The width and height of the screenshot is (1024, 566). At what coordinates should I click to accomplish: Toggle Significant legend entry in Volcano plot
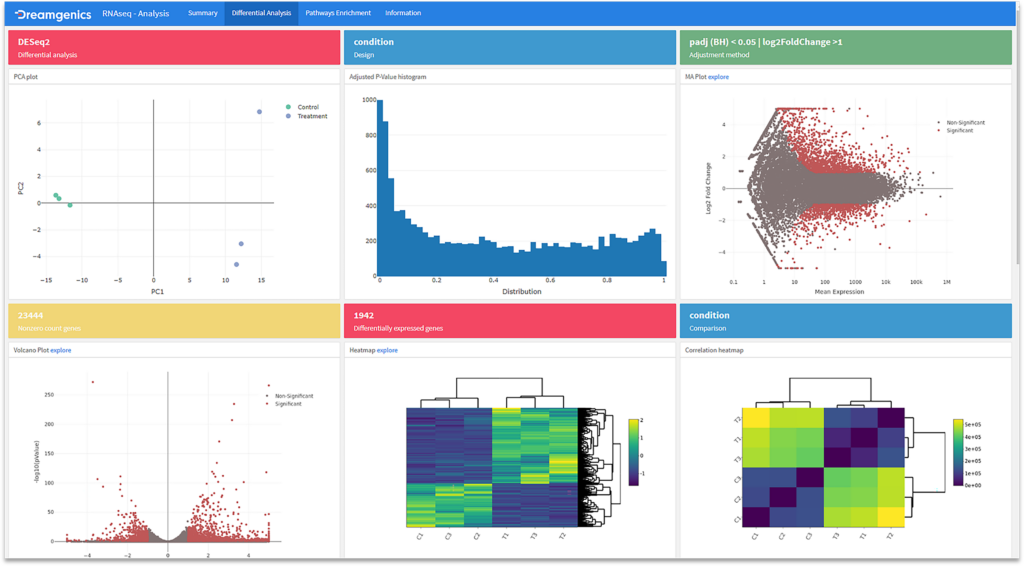tap(284, 404)
